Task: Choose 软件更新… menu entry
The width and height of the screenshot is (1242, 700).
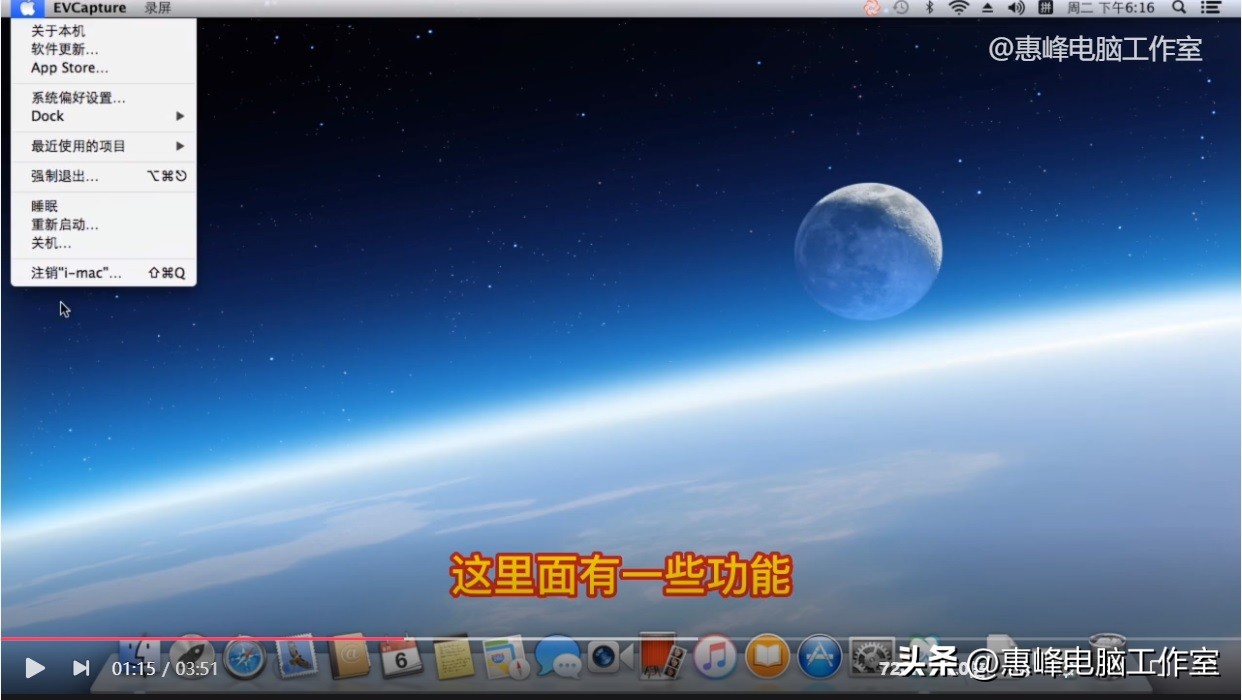Action: click(65, 49)
